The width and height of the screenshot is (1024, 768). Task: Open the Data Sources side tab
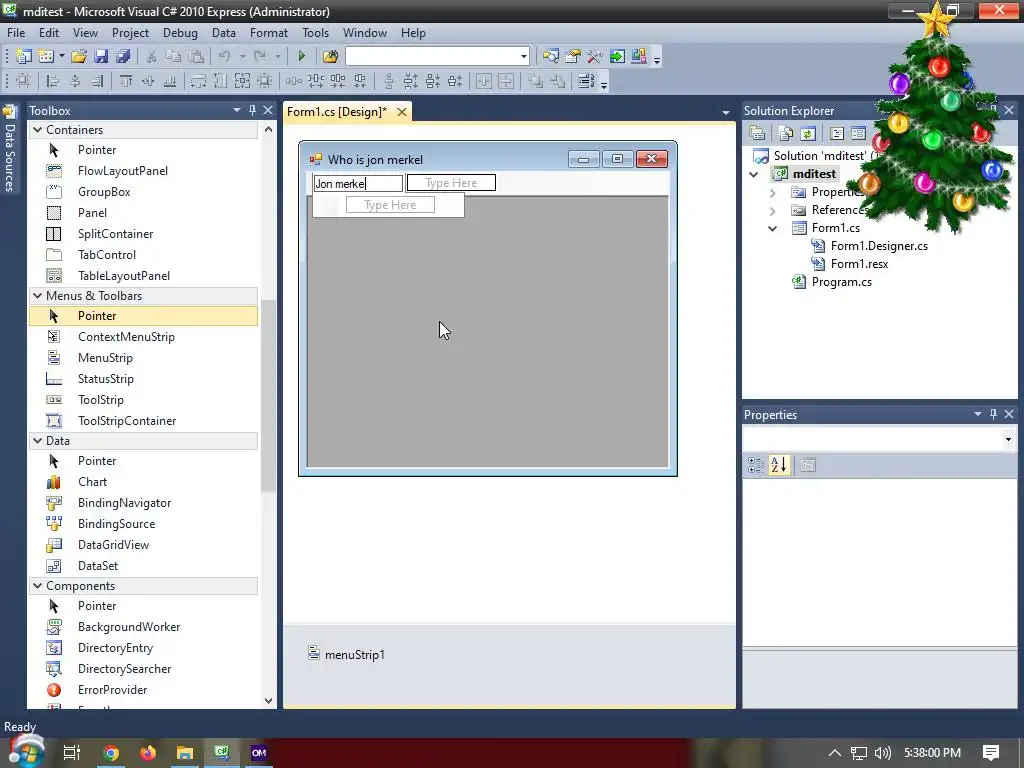tap(10, 149)
